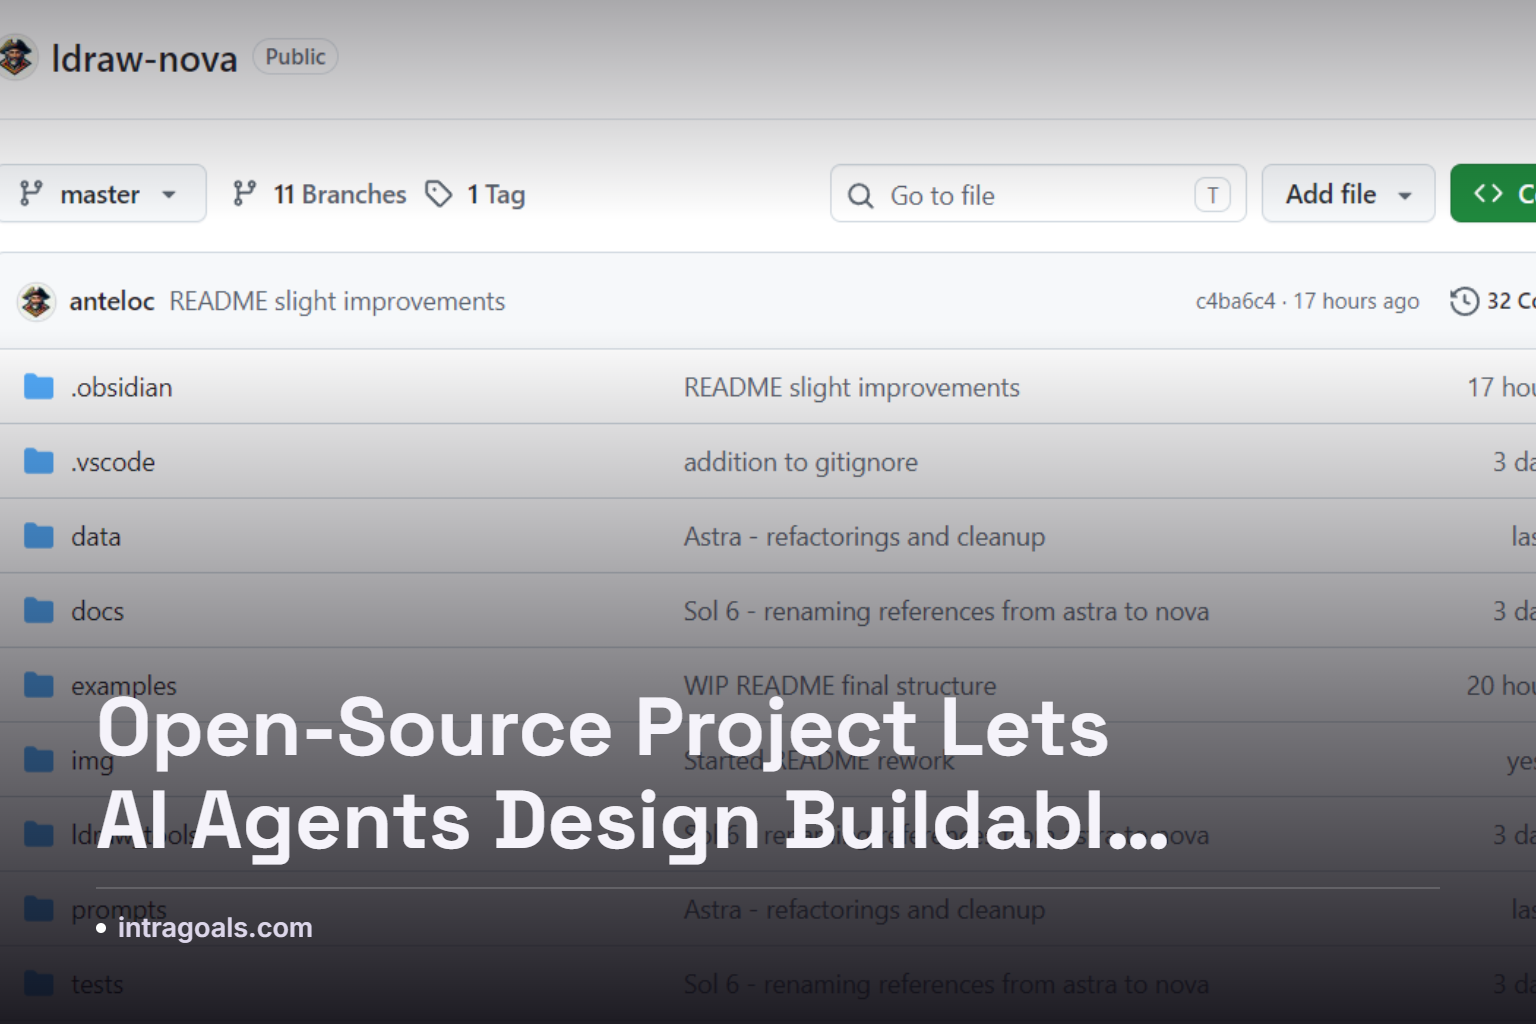Click the prompts folder icon
This screenshot has height=1024, width=1536.
(x=38, y=909)
